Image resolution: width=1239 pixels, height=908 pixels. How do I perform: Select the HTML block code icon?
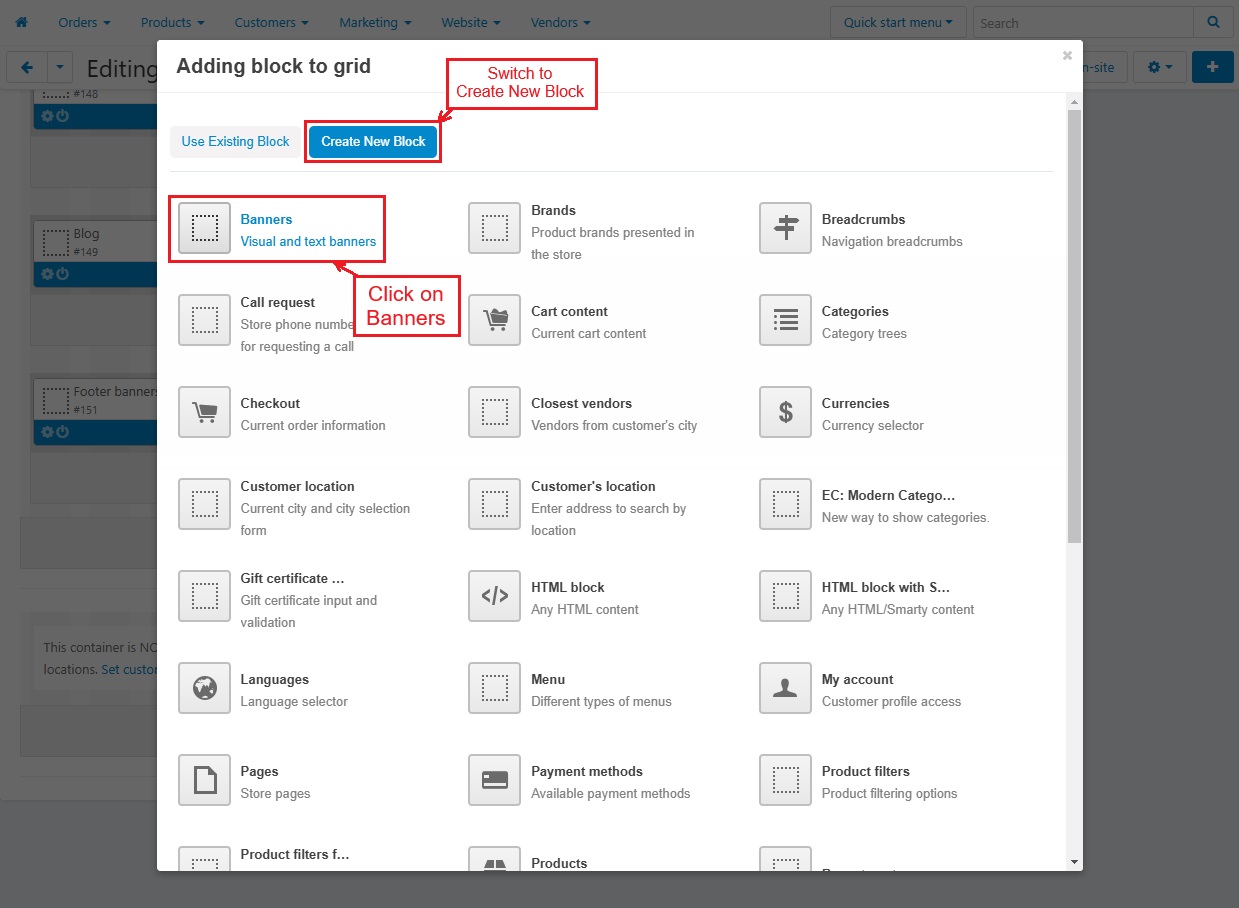point(494,597)
